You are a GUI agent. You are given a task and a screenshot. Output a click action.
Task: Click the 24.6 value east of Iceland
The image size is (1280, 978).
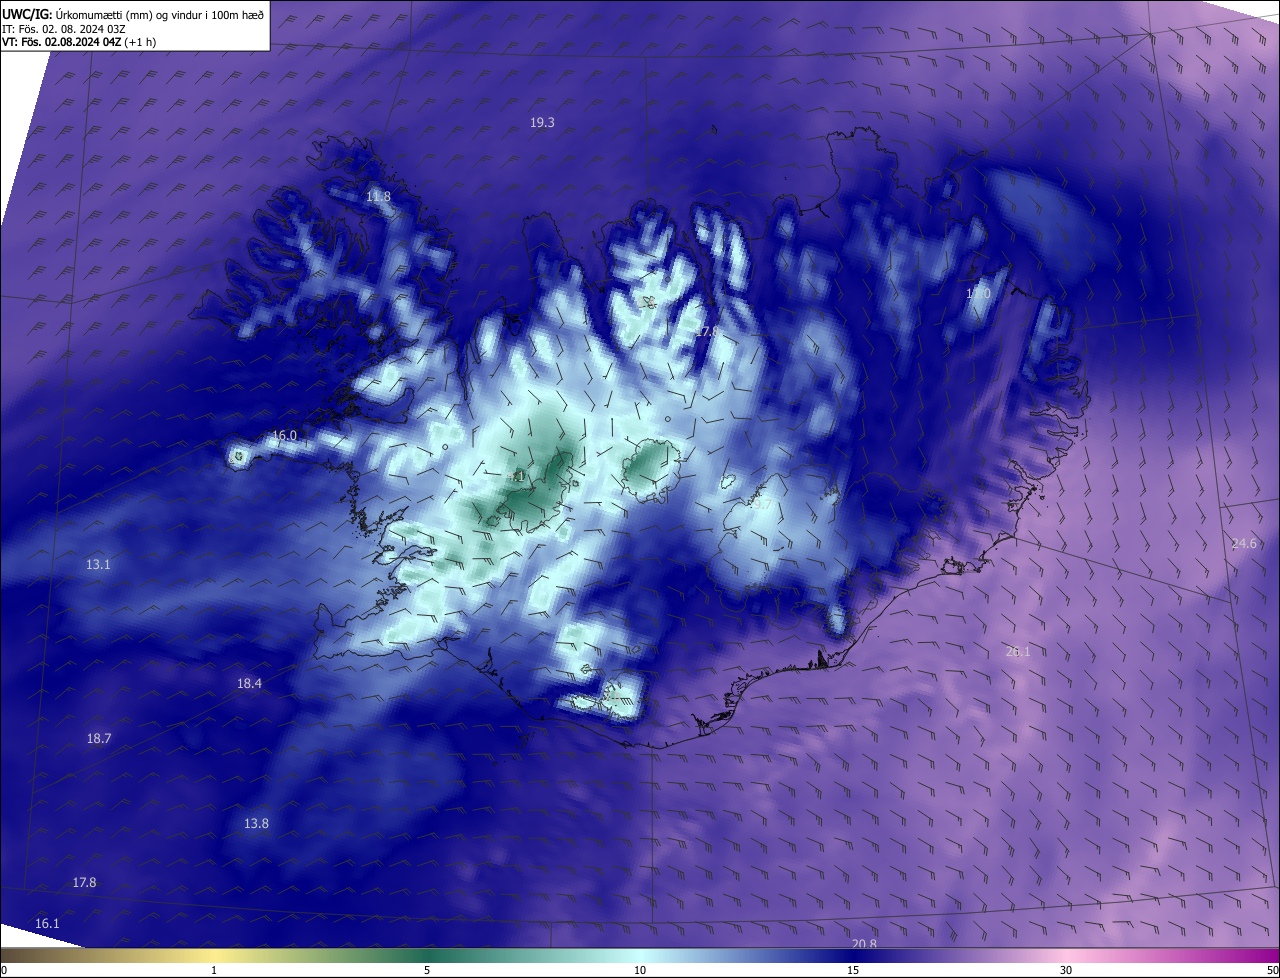(x=1244, y=543)
